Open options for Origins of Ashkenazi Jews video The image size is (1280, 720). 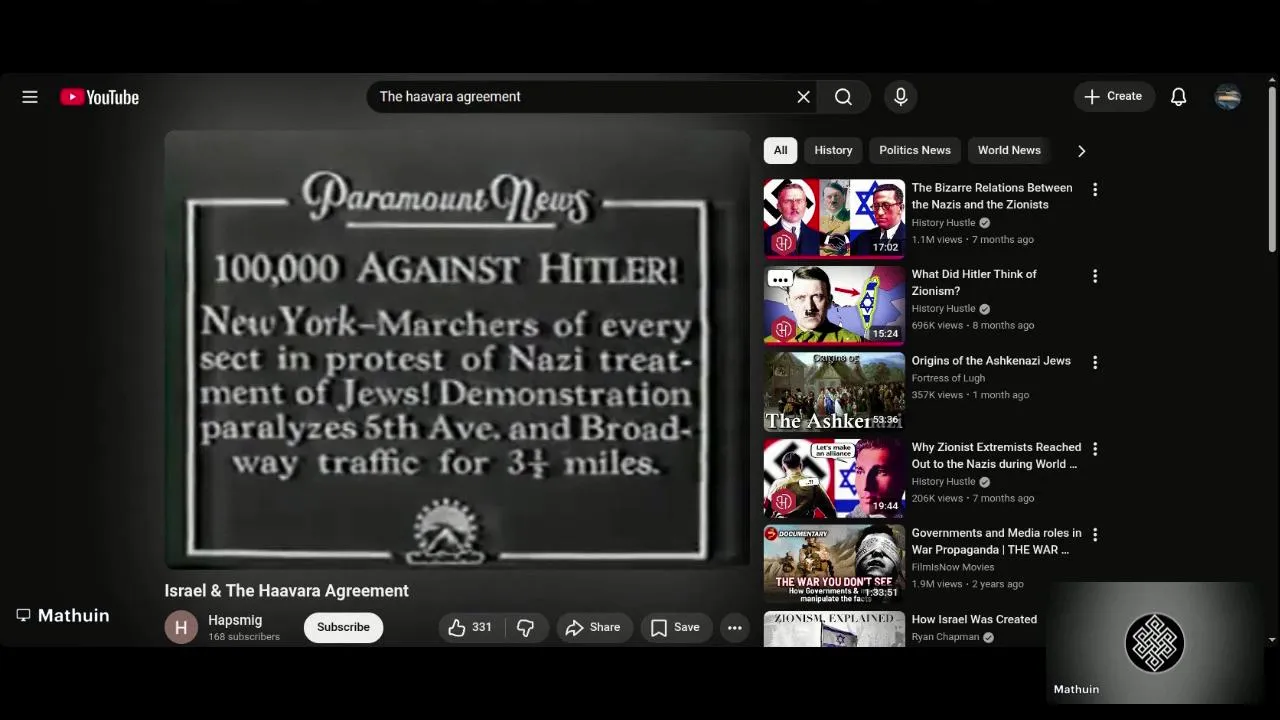pos(1095,362)
